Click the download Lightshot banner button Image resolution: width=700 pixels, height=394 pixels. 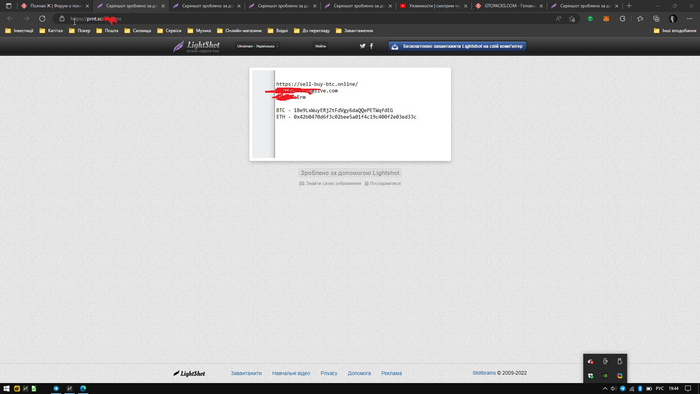(457, 46)
